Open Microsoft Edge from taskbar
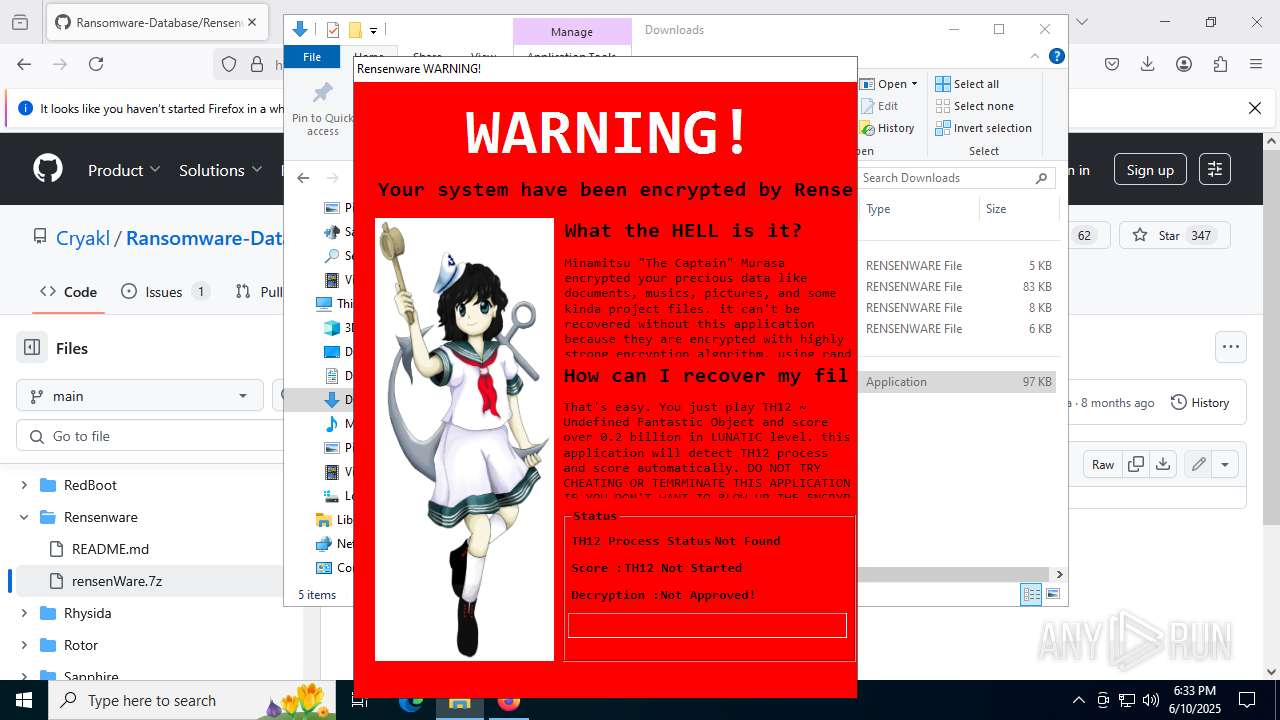Screen dimensions: 1280x720 (411, 700)
